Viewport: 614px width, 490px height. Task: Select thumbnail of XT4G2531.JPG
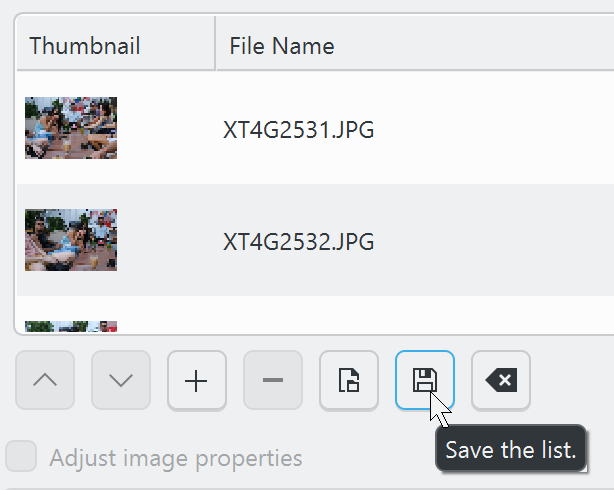pyautogui.click(x=71, y=128)
